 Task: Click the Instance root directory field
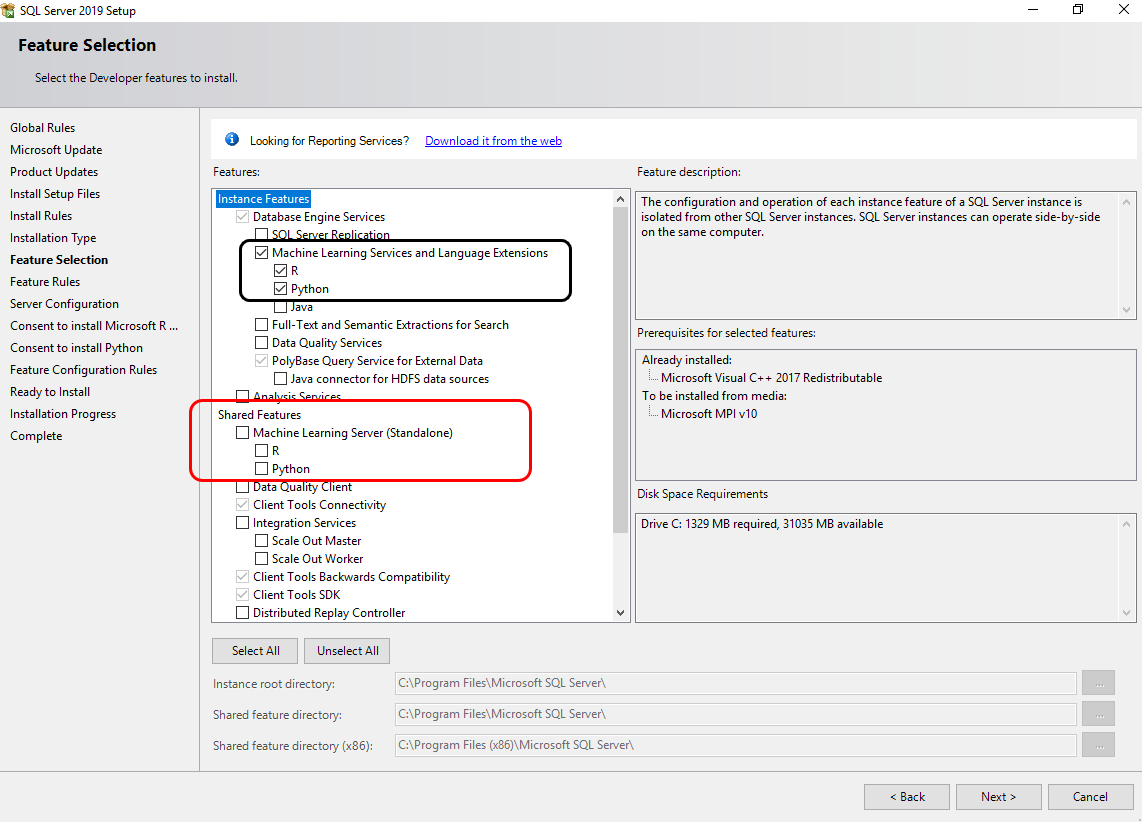(x=736, y=683)
